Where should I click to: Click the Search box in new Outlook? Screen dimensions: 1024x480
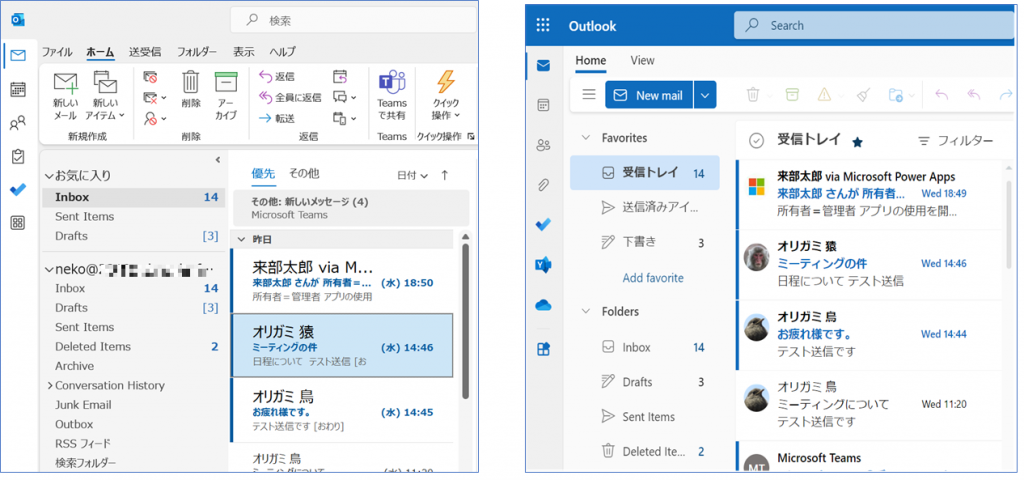point(874,25)
